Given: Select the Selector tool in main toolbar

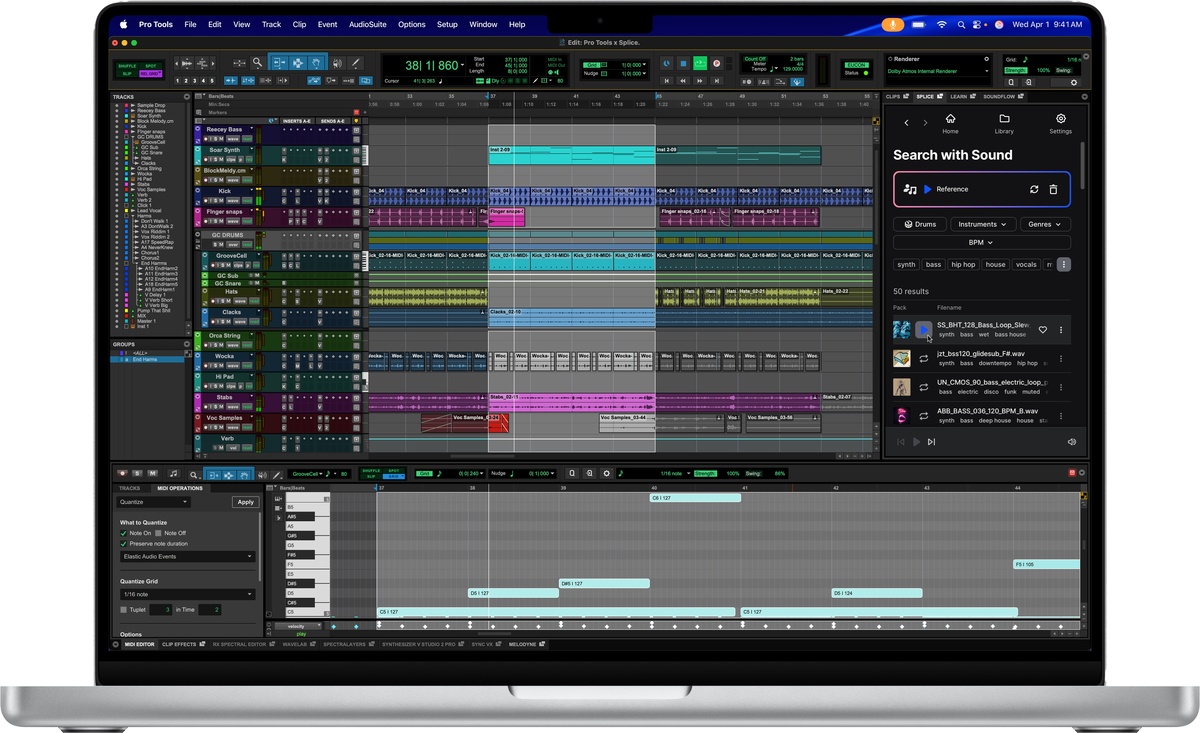Looking at the screenshot, I should pyautogui.click(x=298, y=62).
